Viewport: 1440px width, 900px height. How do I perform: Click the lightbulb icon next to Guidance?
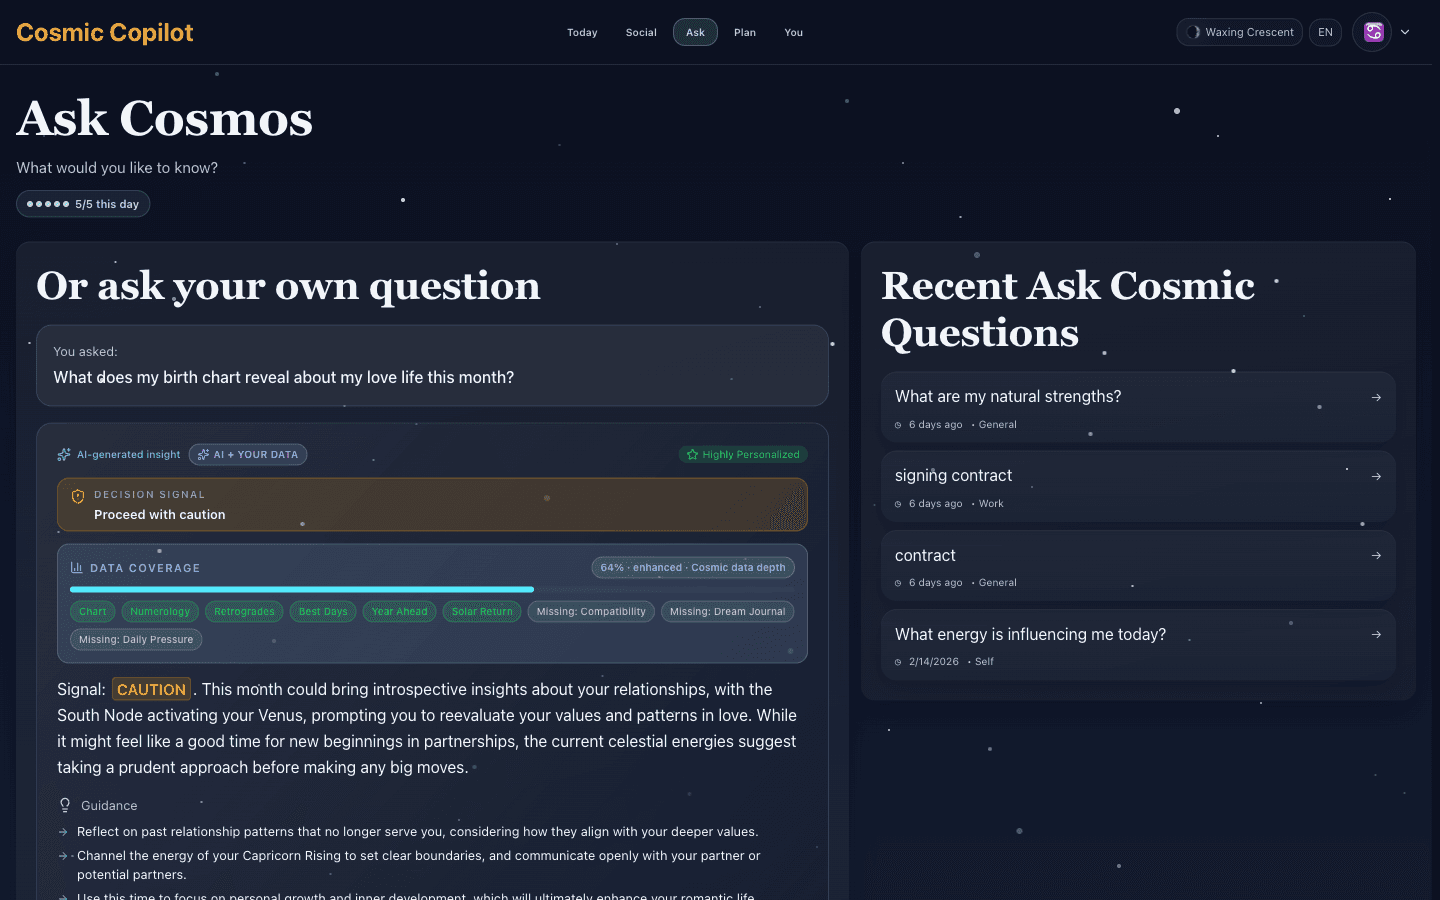(65, 805)
